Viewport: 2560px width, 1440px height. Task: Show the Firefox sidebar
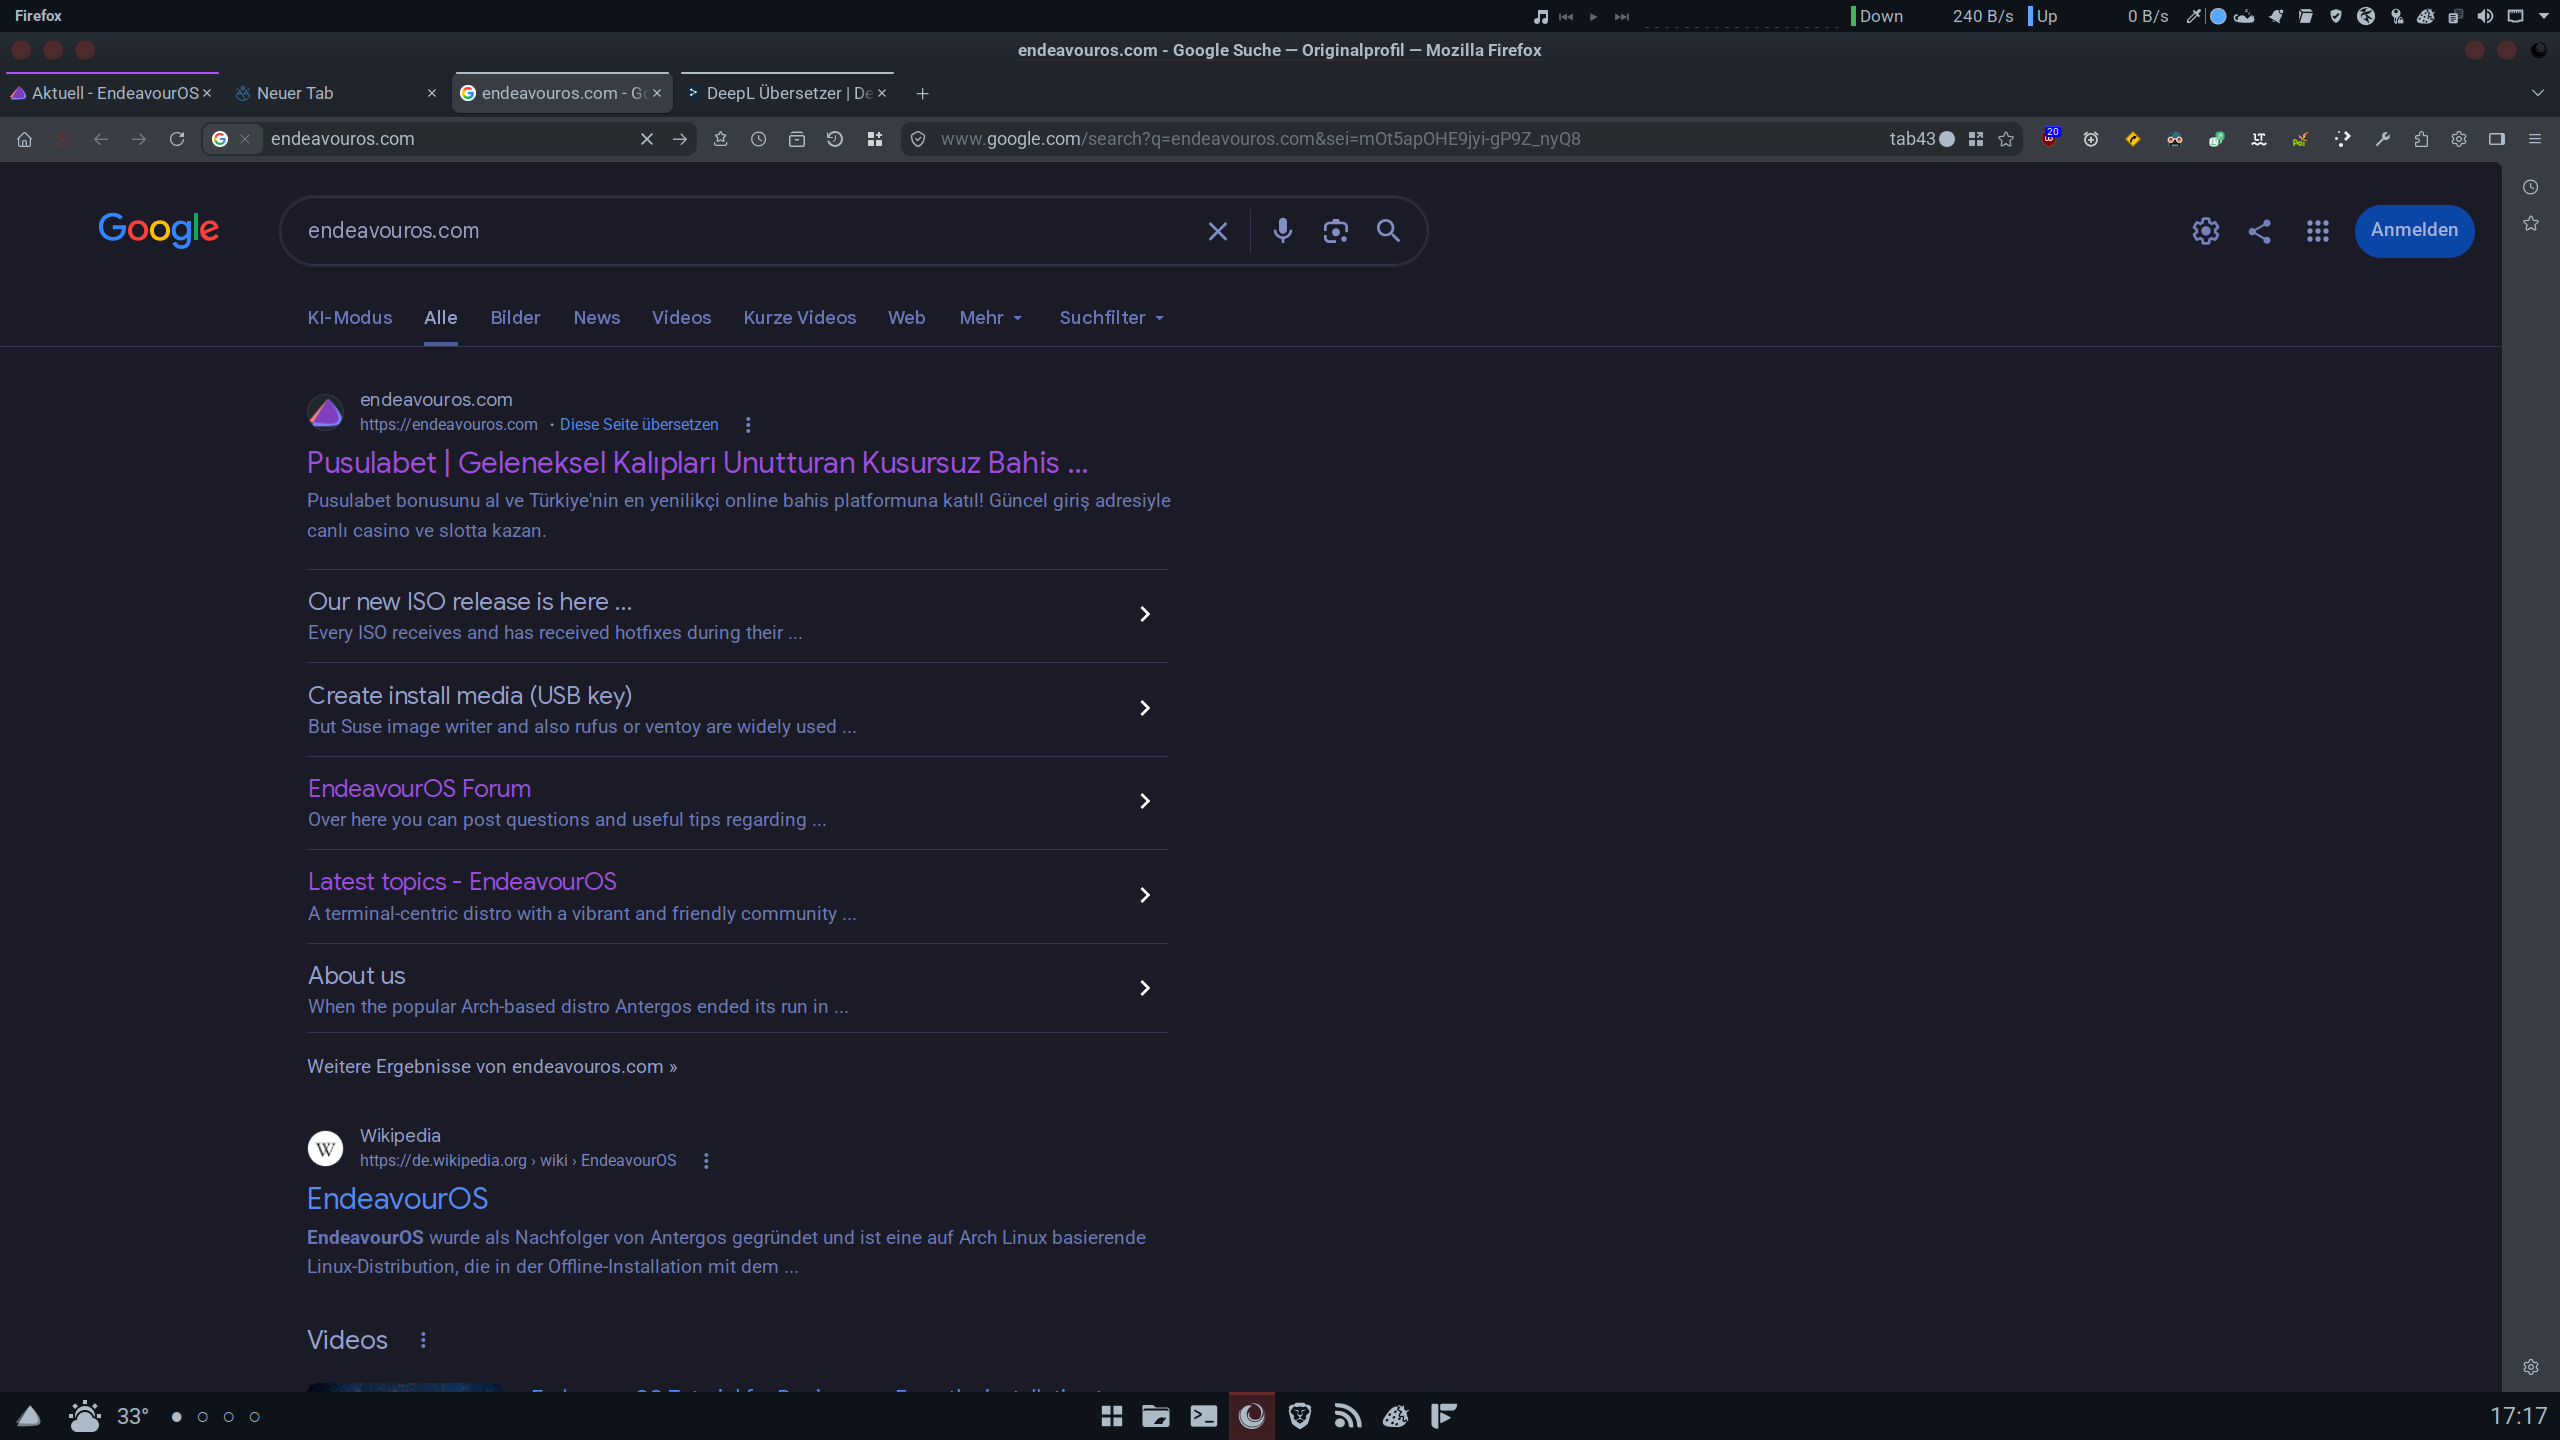tap(2497, 139)
